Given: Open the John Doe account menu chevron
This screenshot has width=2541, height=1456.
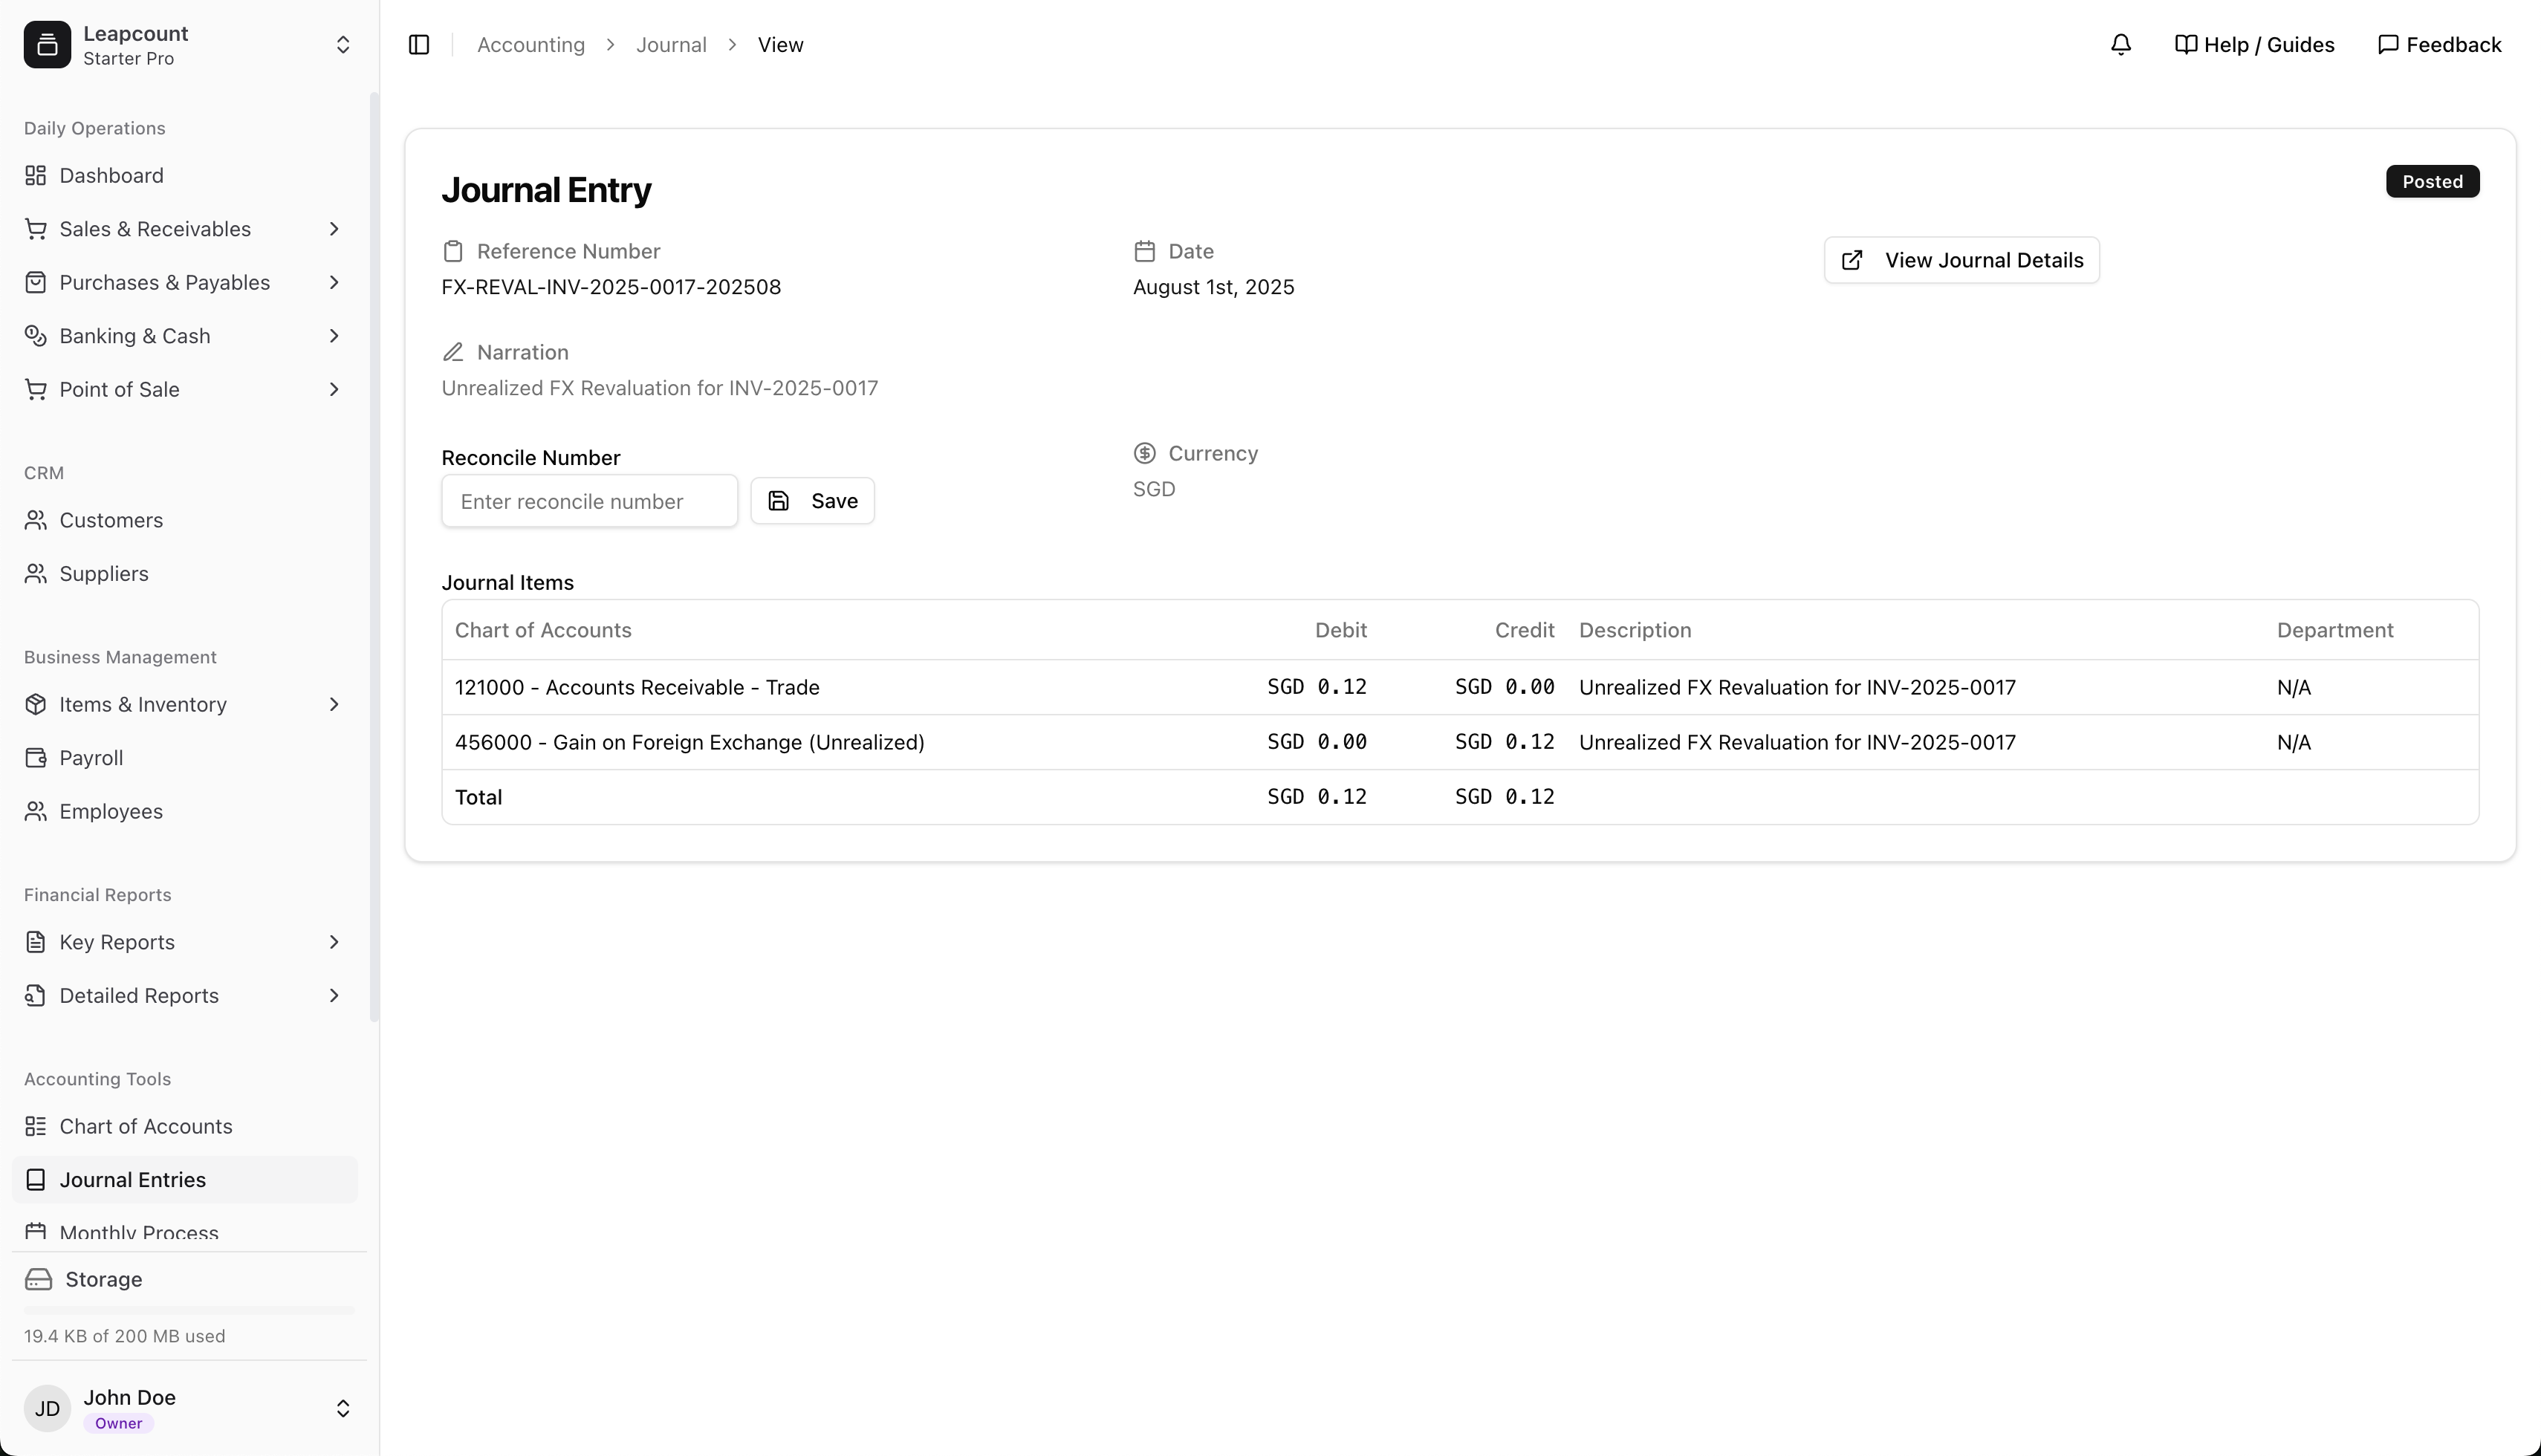Looking at the screenshot, I should [343, 1408].
